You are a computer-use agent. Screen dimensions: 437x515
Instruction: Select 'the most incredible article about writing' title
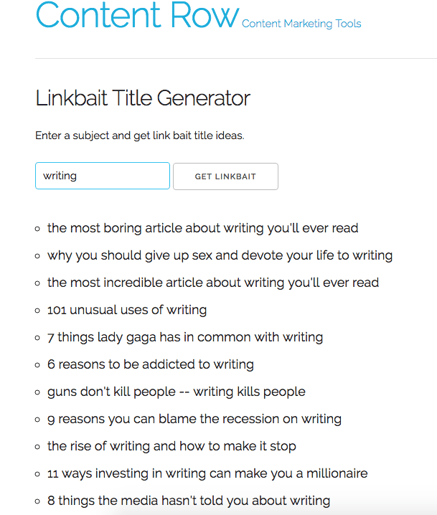click(213, 283)
